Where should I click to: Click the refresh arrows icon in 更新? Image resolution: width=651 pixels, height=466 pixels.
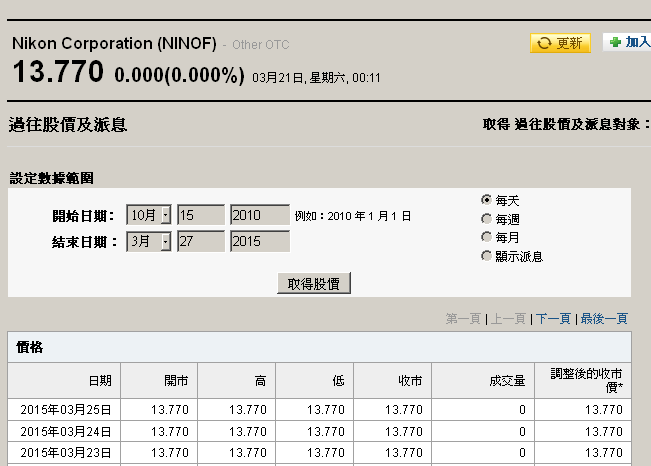click(544, 43)
